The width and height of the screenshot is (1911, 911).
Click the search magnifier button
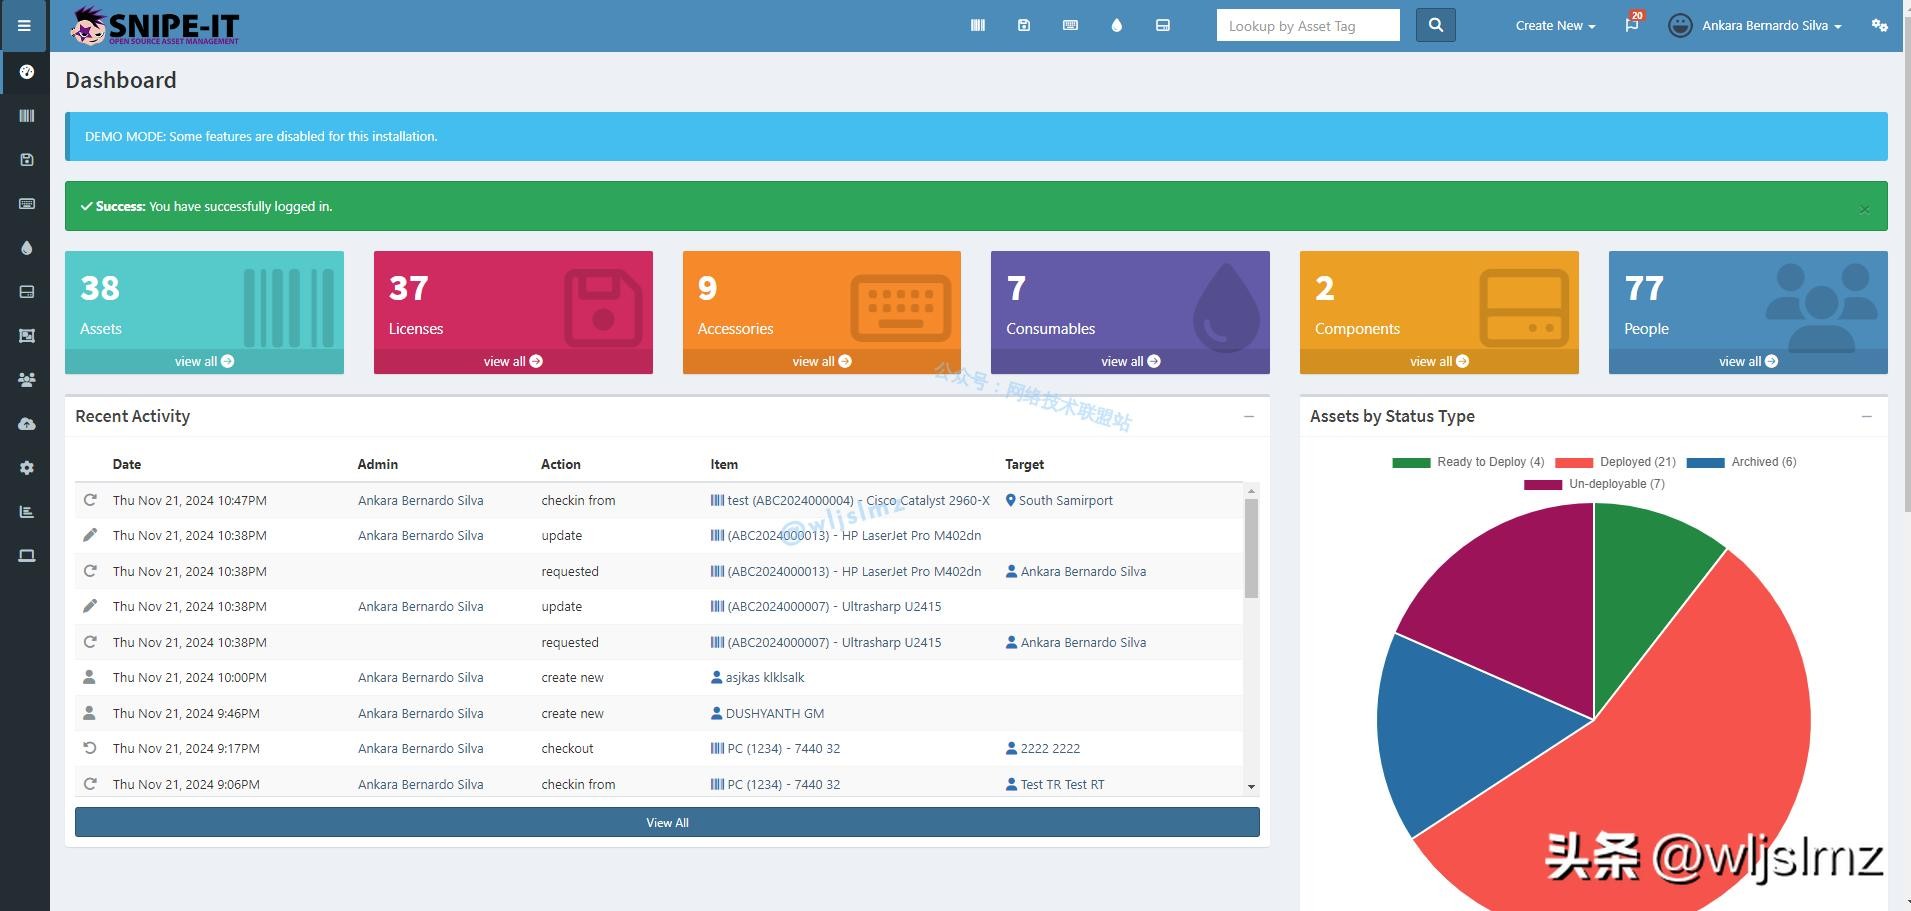(x=1435, y=26)
